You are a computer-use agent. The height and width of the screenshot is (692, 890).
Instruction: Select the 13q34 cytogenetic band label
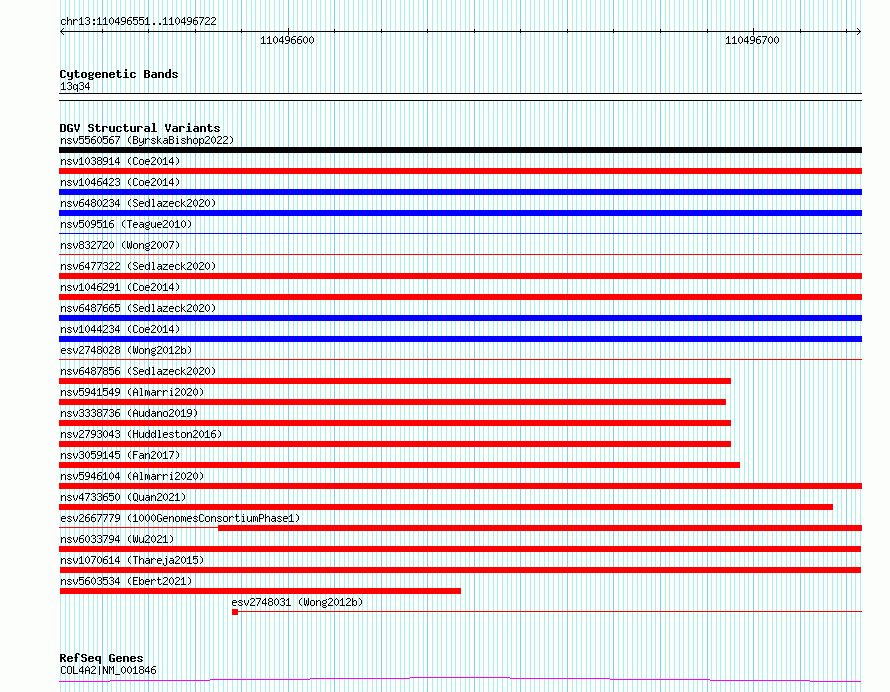75,86
